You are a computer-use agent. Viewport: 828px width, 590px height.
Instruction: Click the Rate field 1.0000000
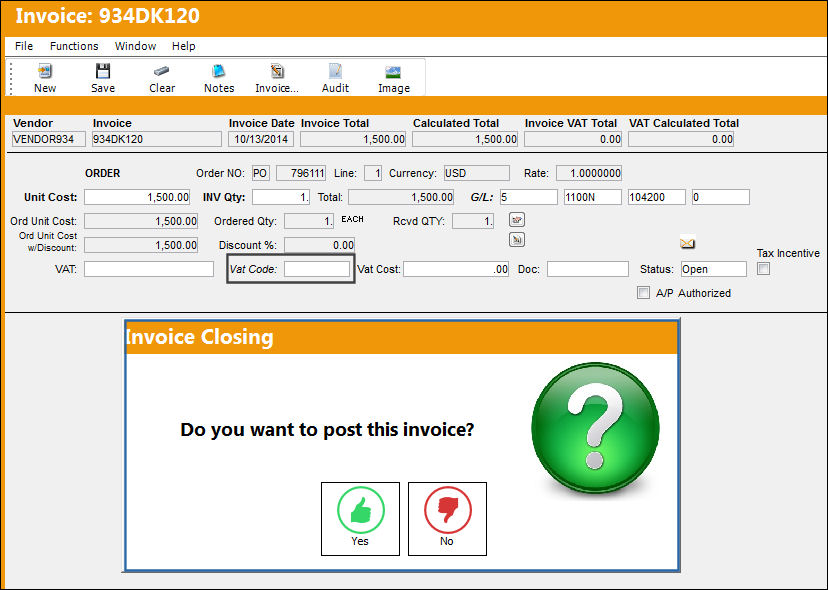[x=589, y=173]
